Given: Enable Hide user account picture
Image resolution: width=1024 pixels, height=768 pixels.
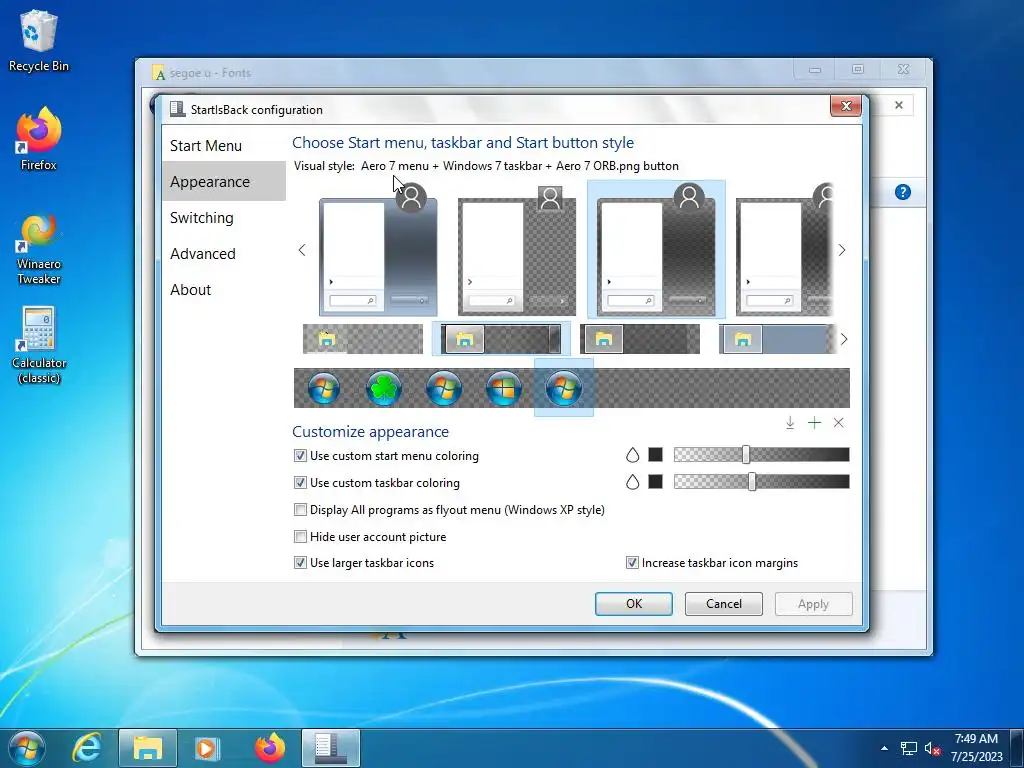Looking at the screenshot, I should (300, 537).
